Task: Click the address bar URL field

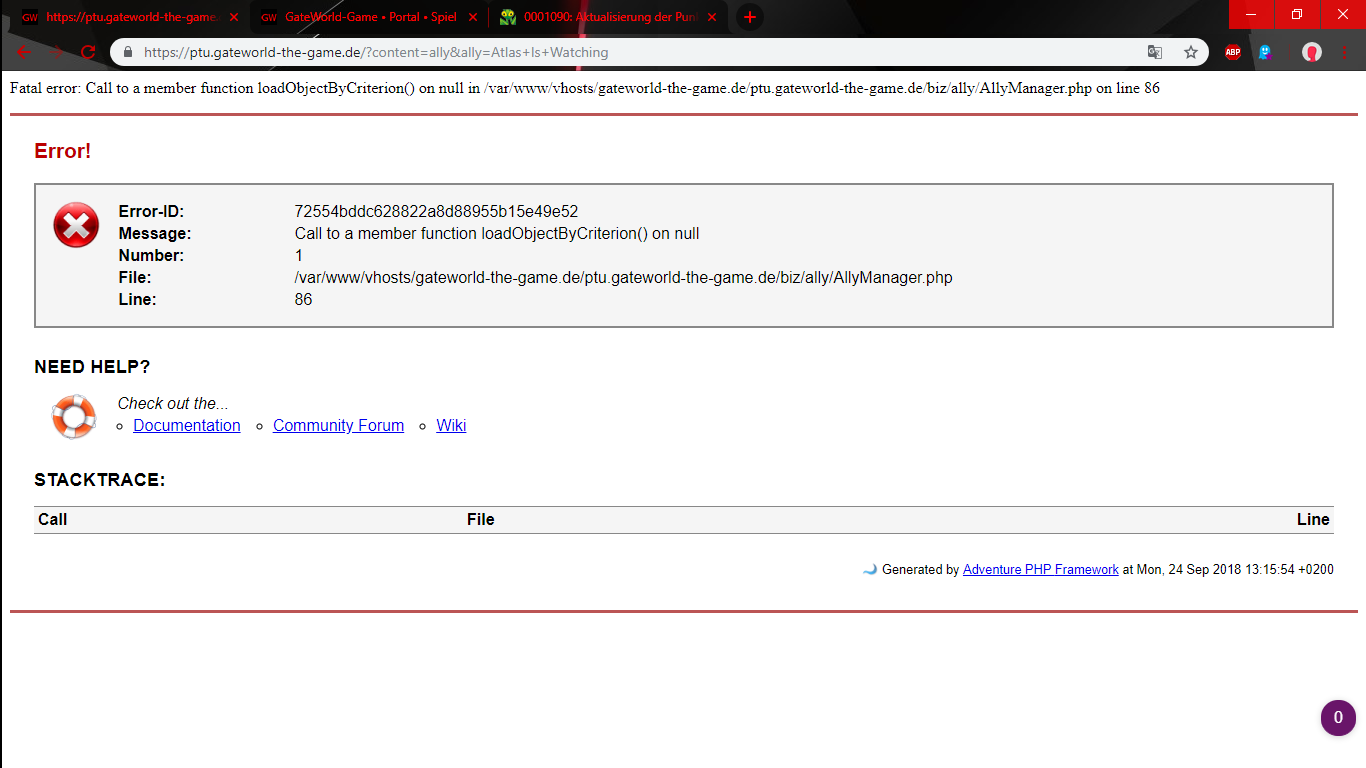Action: (x=640, y=53)
